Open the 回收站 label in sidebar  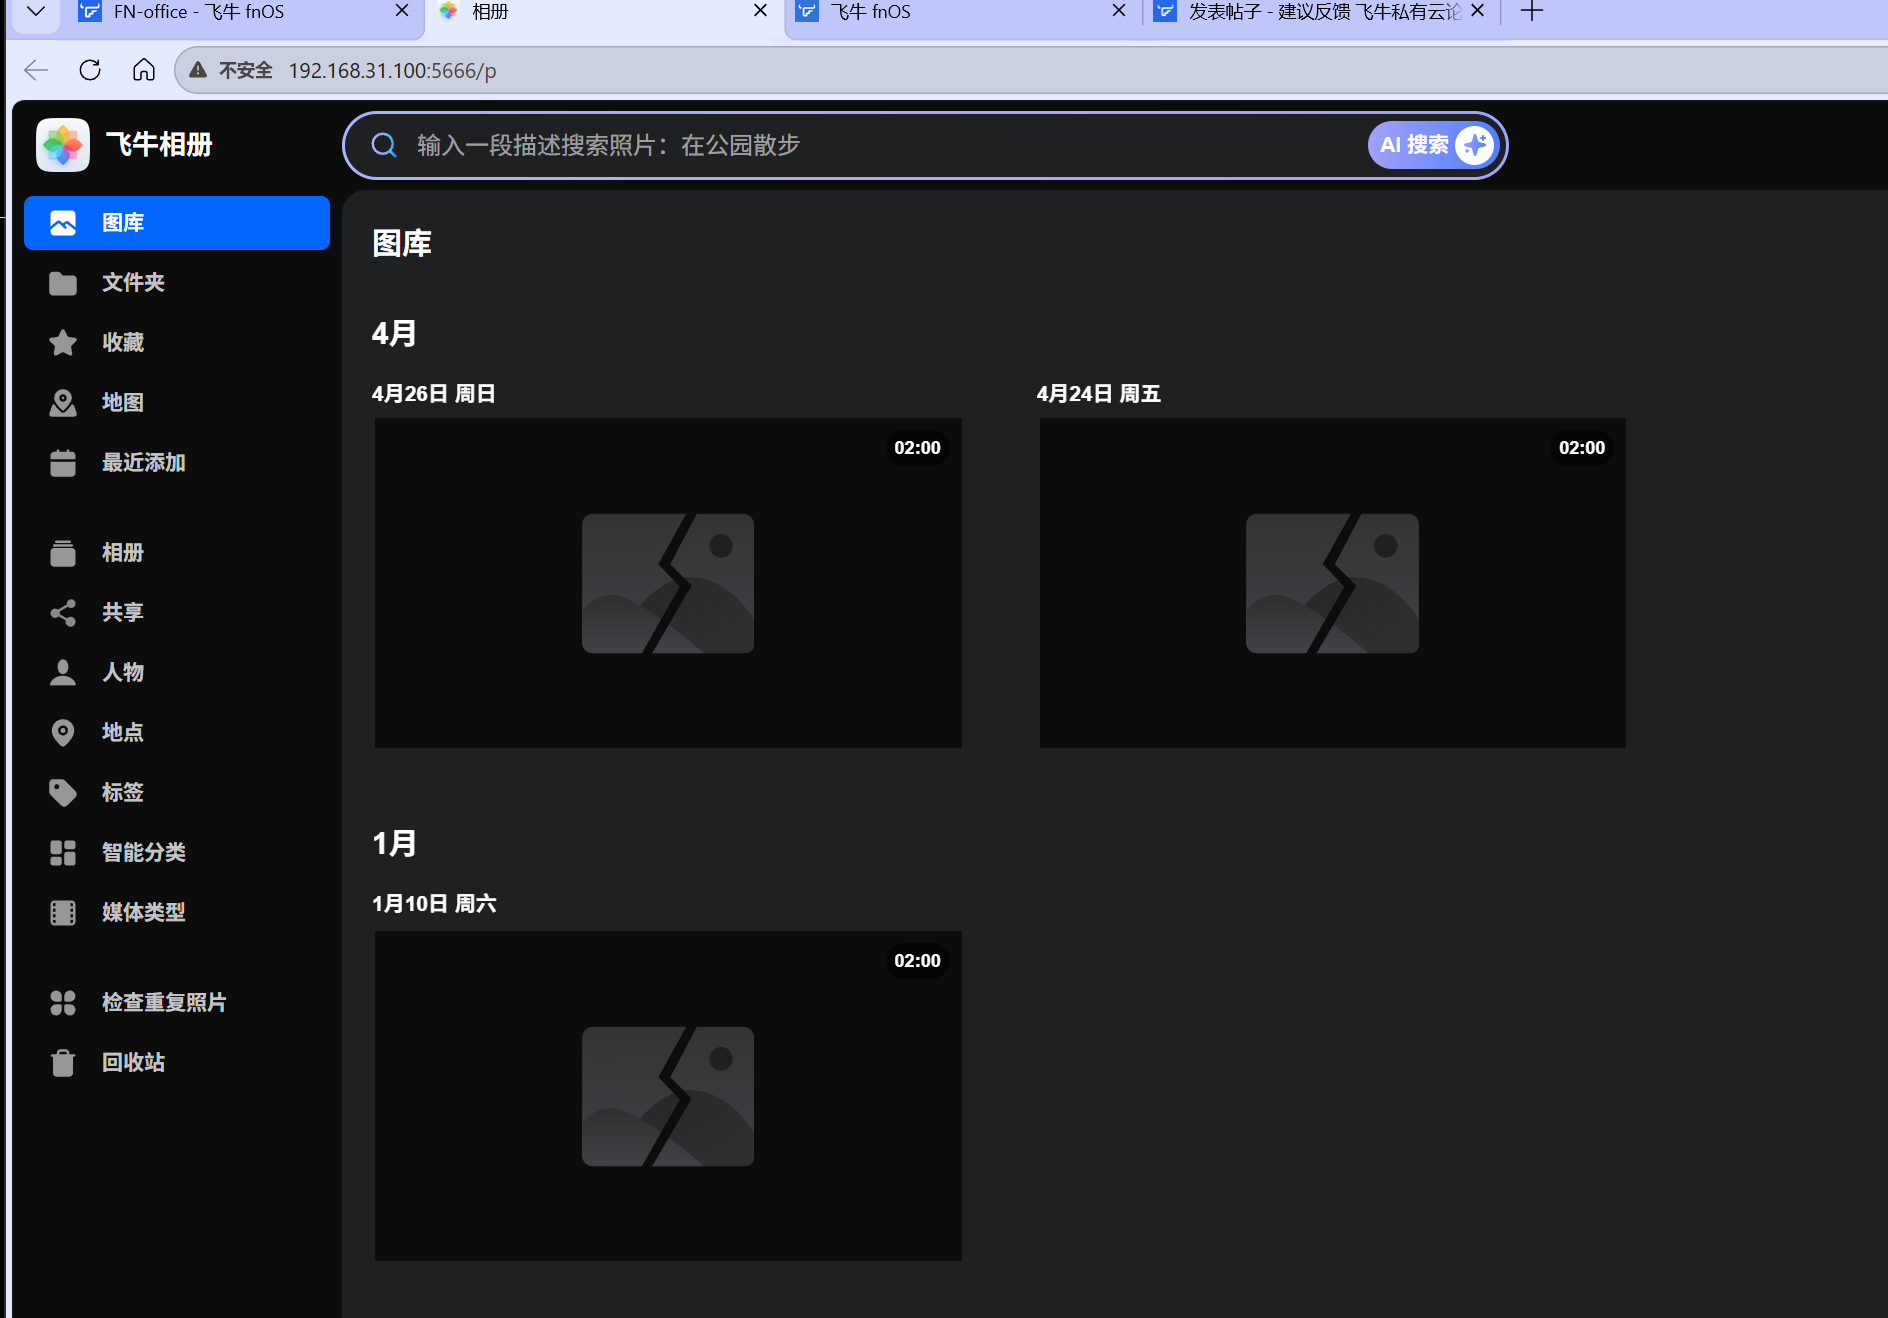pyautogui.click(x=133, y=1063)
